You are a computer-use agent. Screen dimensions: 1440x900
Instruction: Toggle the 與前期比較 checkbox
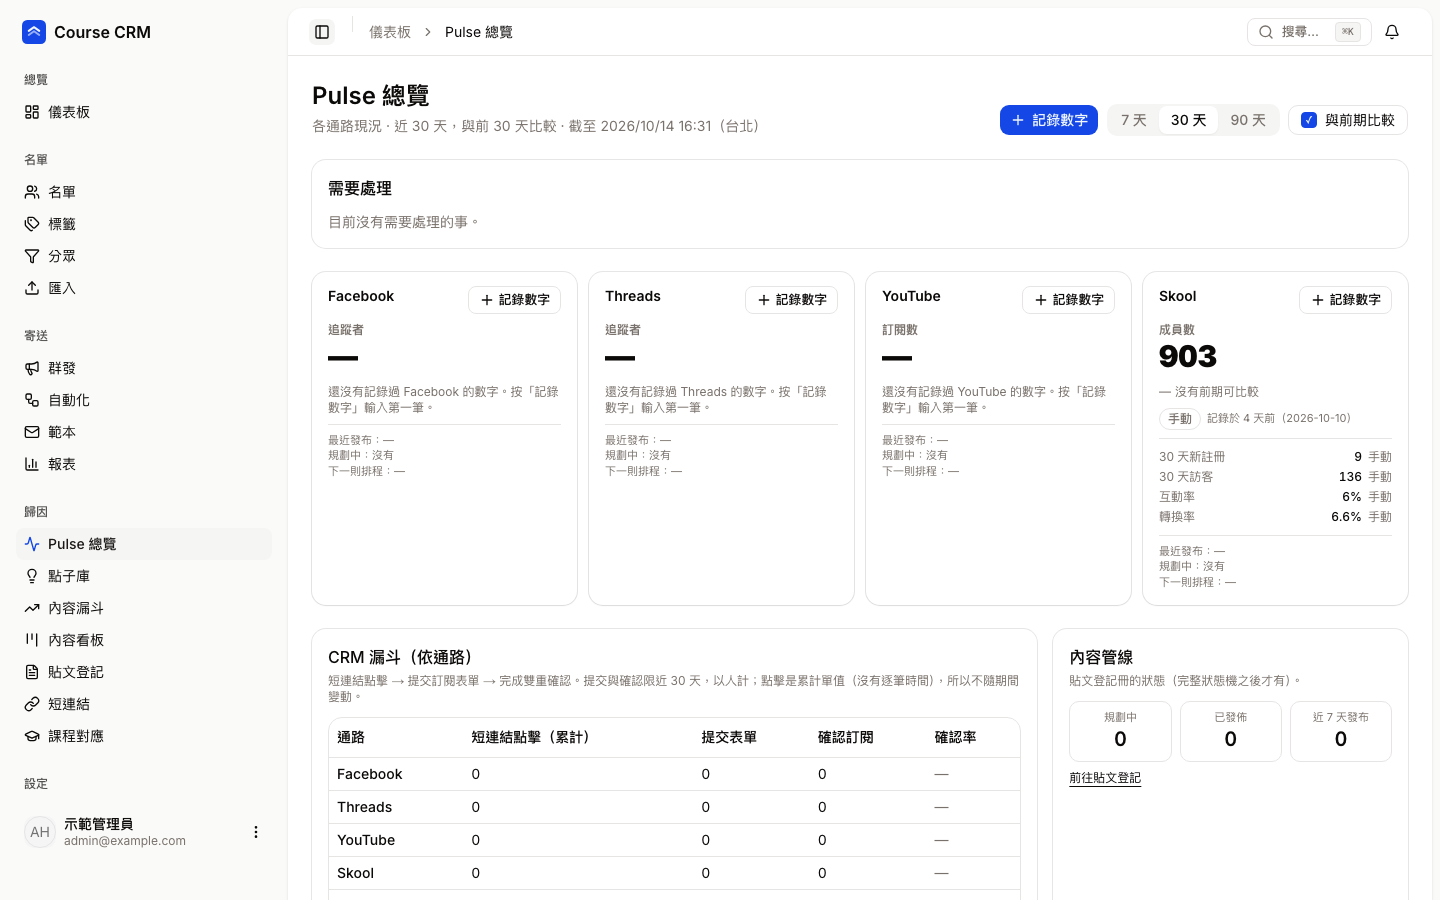(1309, 120)
